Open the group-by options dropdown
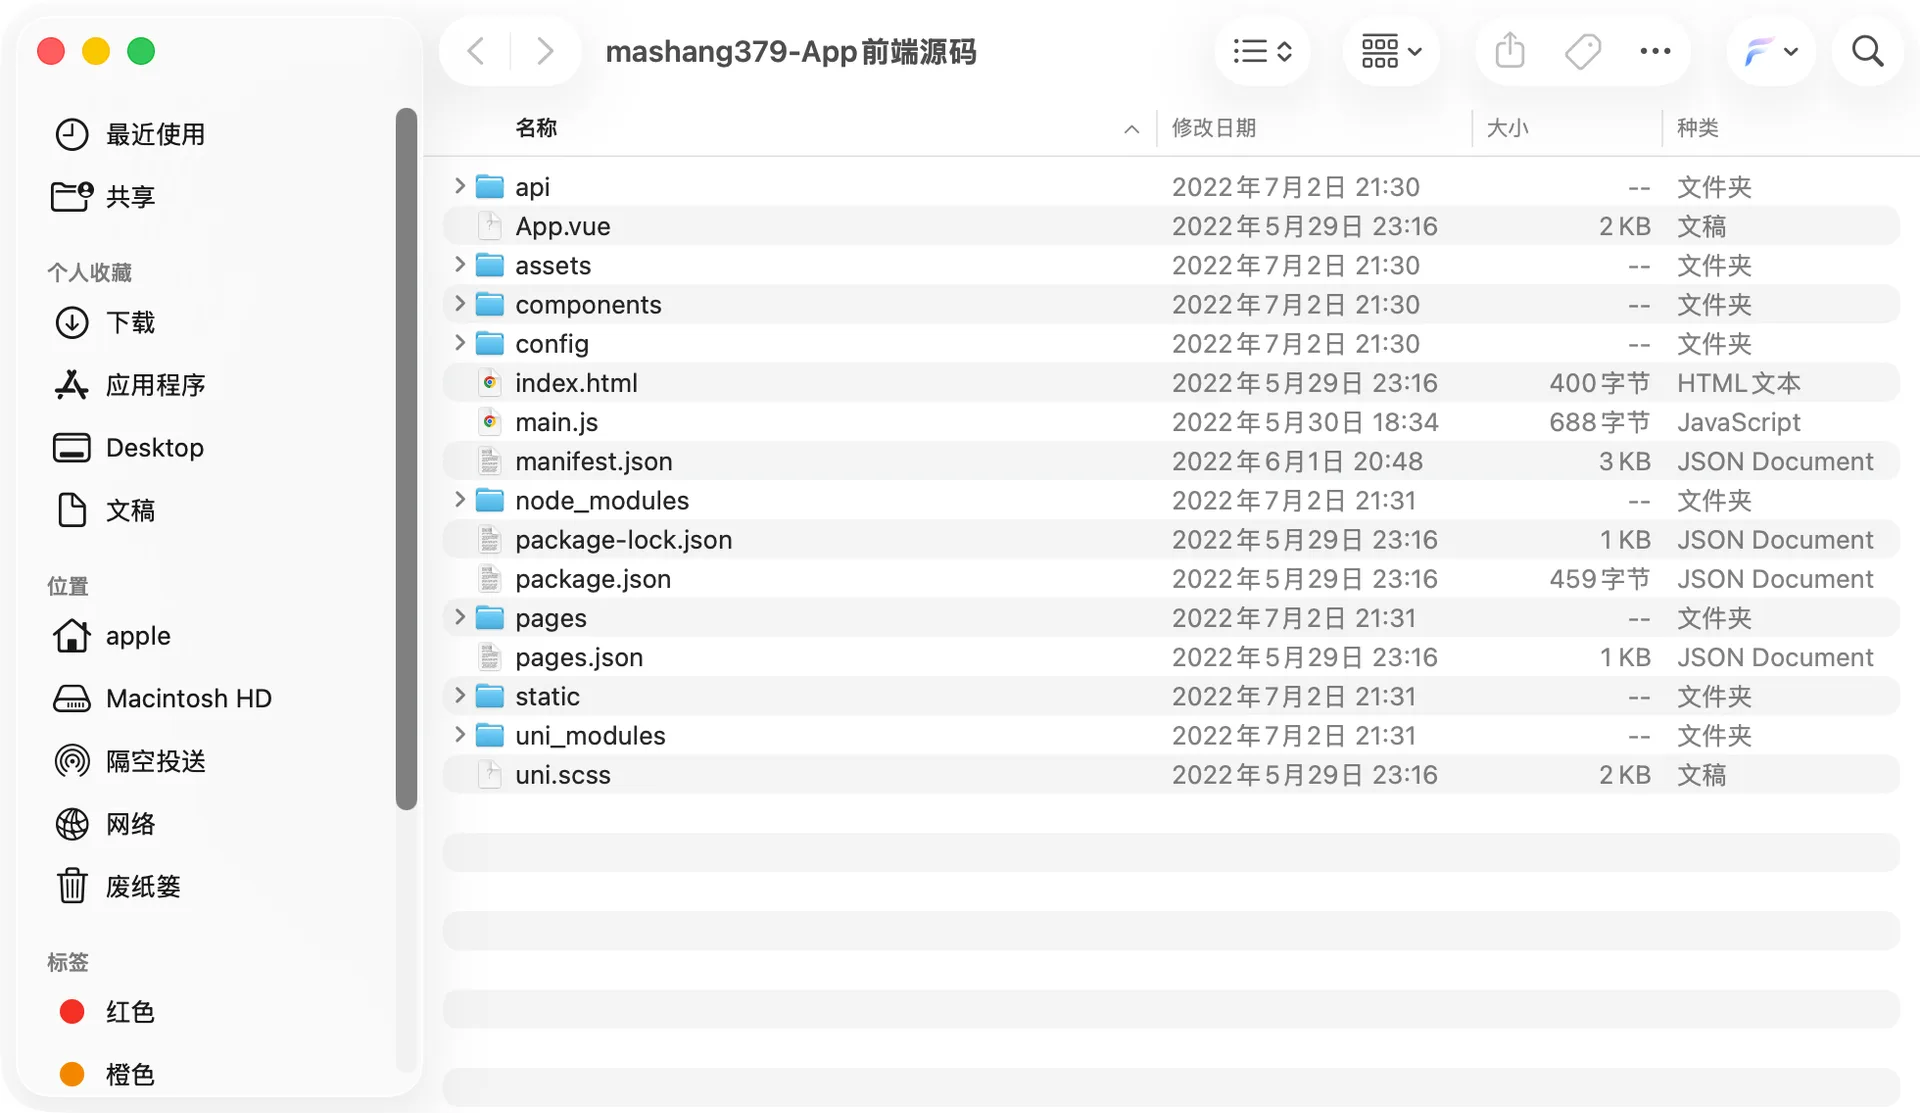This screenshot has height=1113, width=1920. pyautogui.click(x=1391, y=51)
